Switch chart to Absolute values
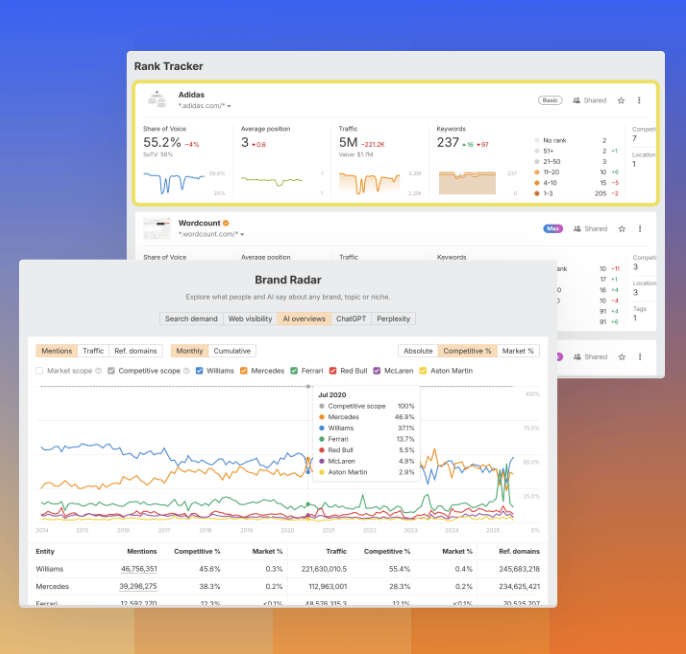This screenshot has width=686, height=654. (x=418, y=351)
